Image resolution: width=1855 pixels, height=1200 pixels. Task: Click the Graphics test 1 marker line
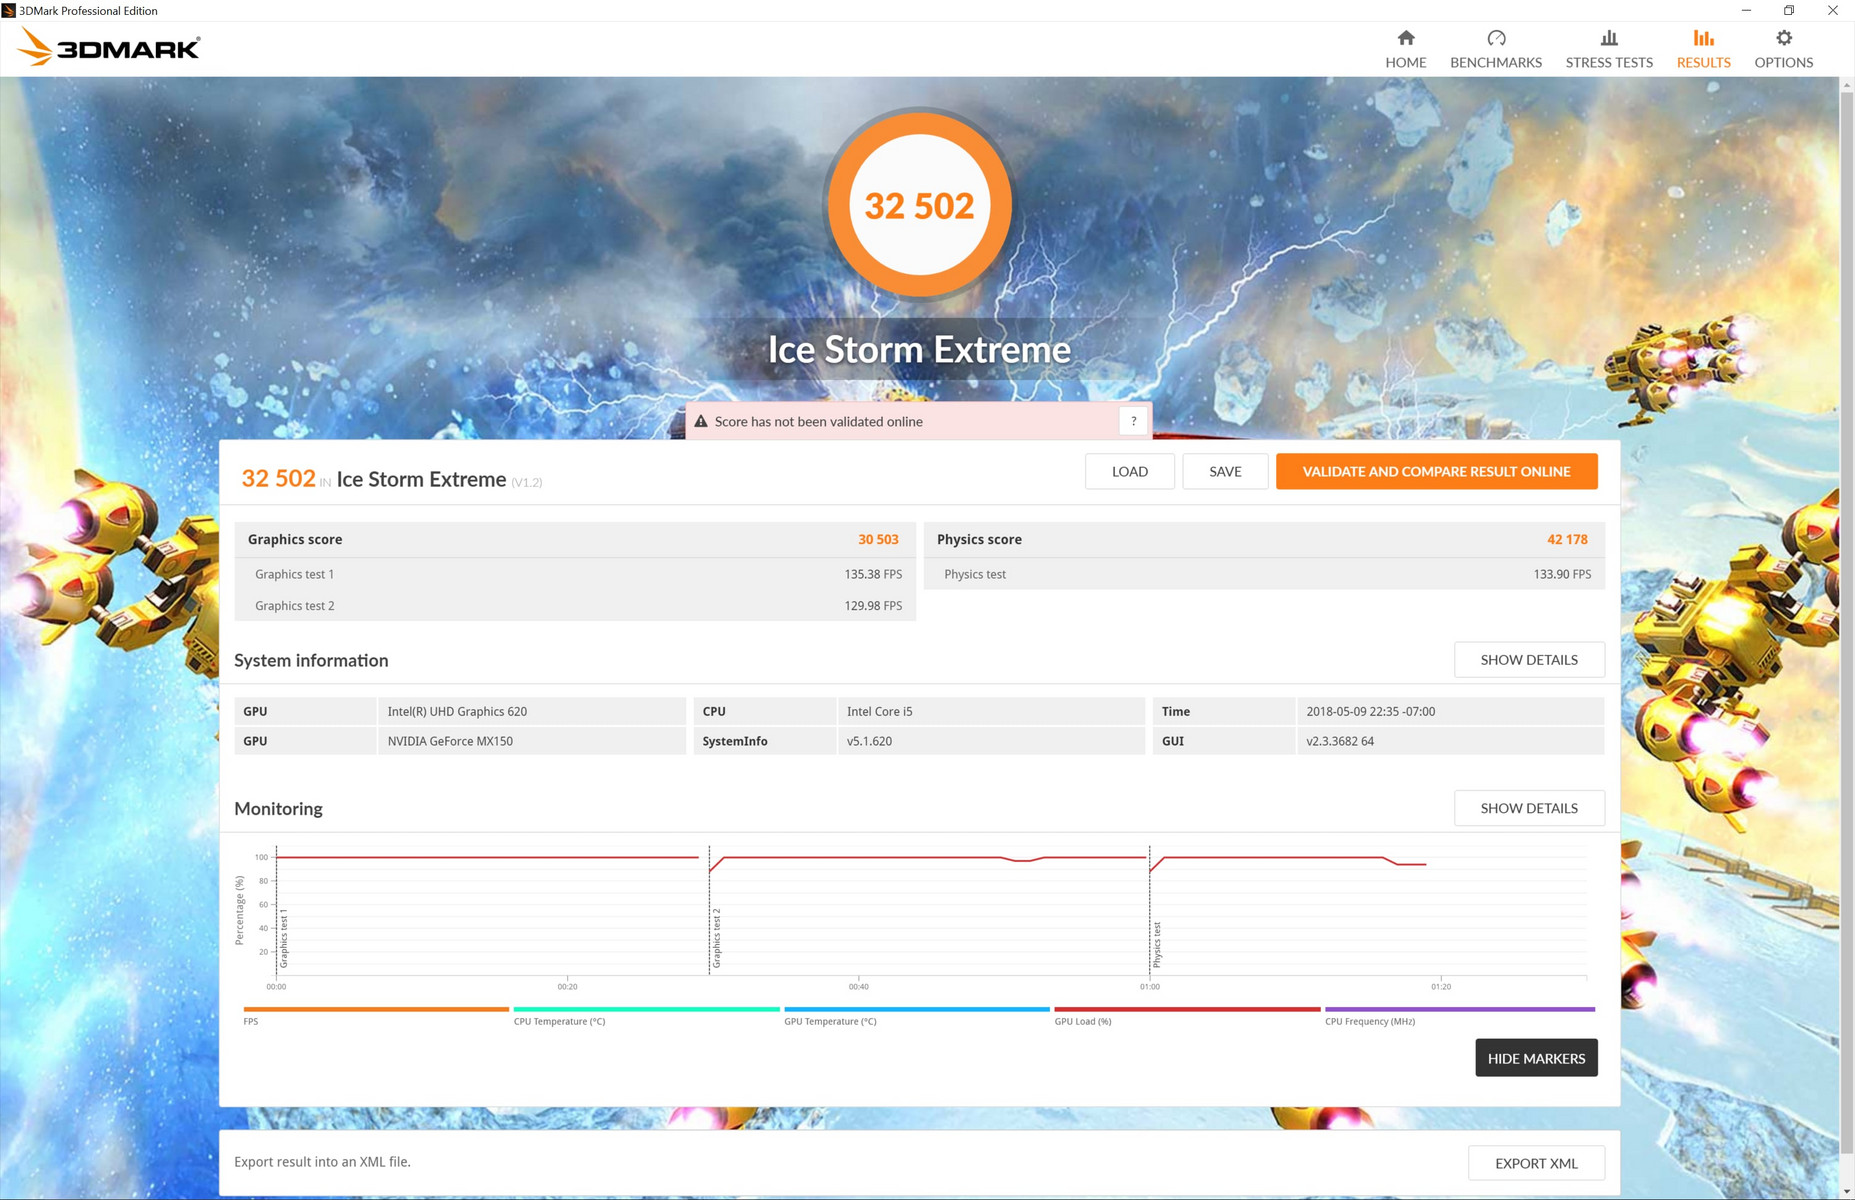[x=277, y=910]
